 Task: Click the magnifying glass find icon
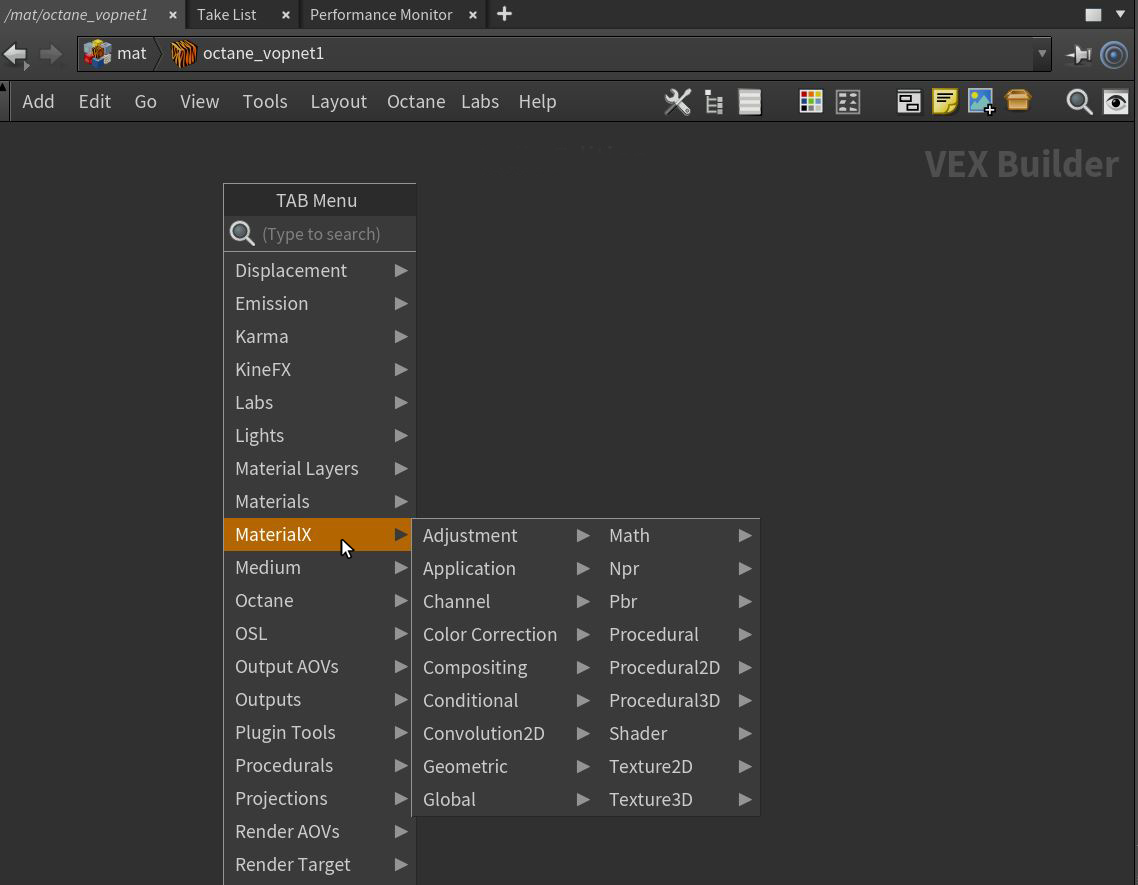pos(1079,102)
